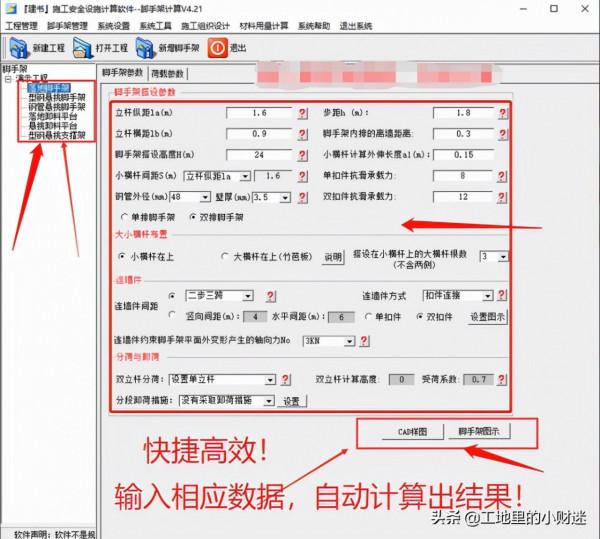Select 双排脚手架 radio button
The height and width of the screenshot is (539, 600).
[x=192, y=217]
